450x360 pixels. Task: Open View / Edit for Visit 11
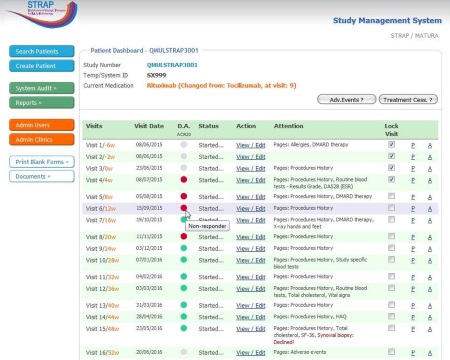pyautogui.click(x=251, y=277)
